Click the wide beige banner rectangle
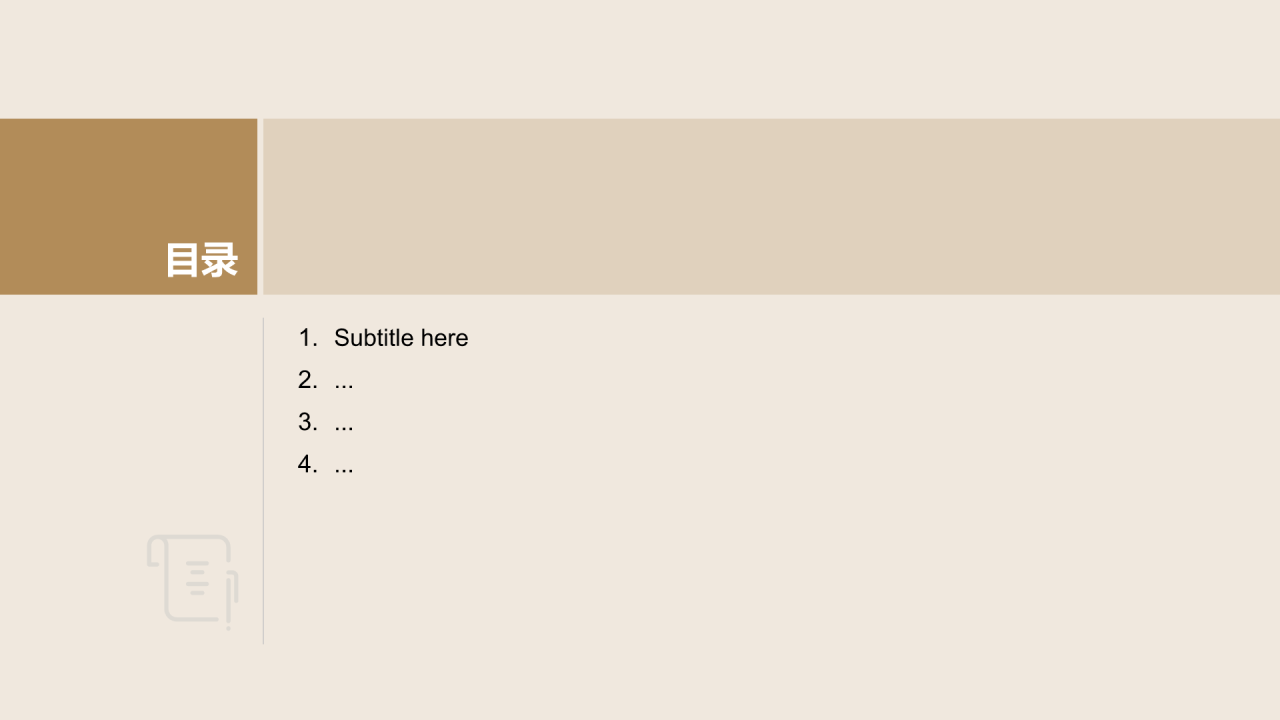The height and width of the screenshot is (720, 1280). pos(771,207)
